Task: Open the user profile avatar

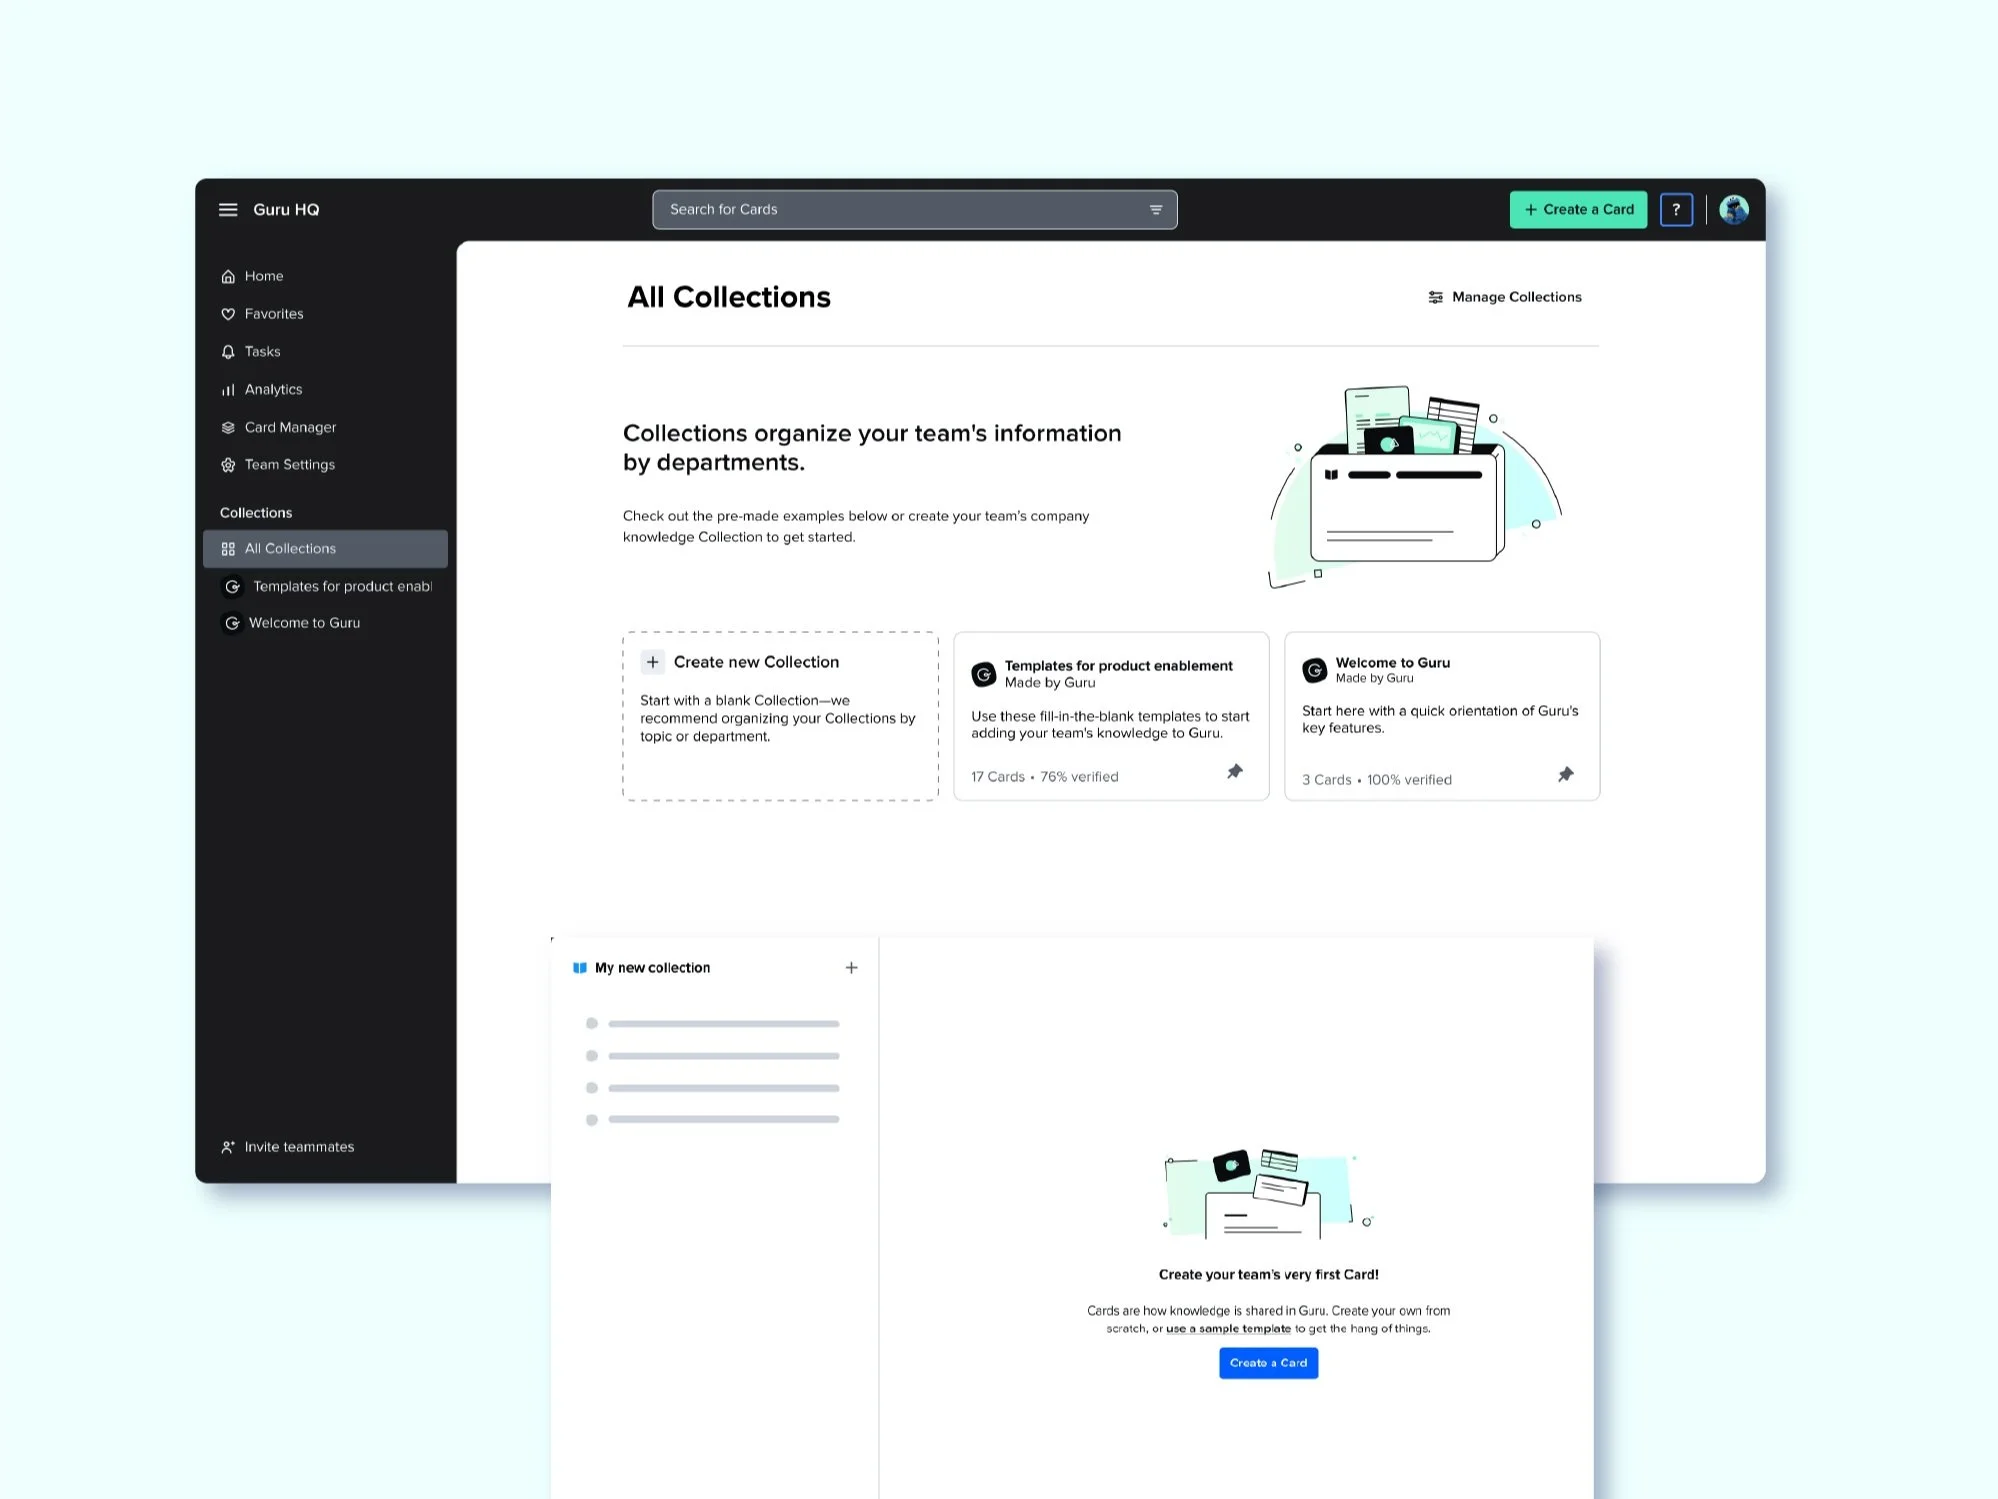Action: [x=1733, y=210]
